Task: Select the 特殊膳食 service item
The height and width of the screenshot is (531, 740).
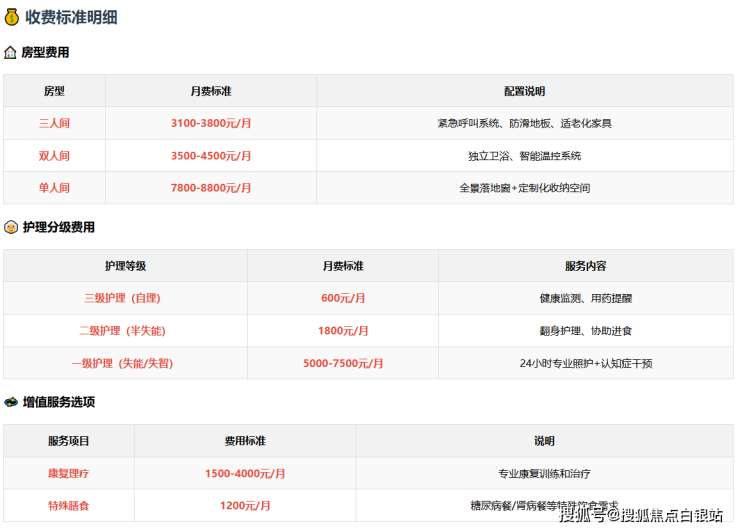Action: coord(69,506)
